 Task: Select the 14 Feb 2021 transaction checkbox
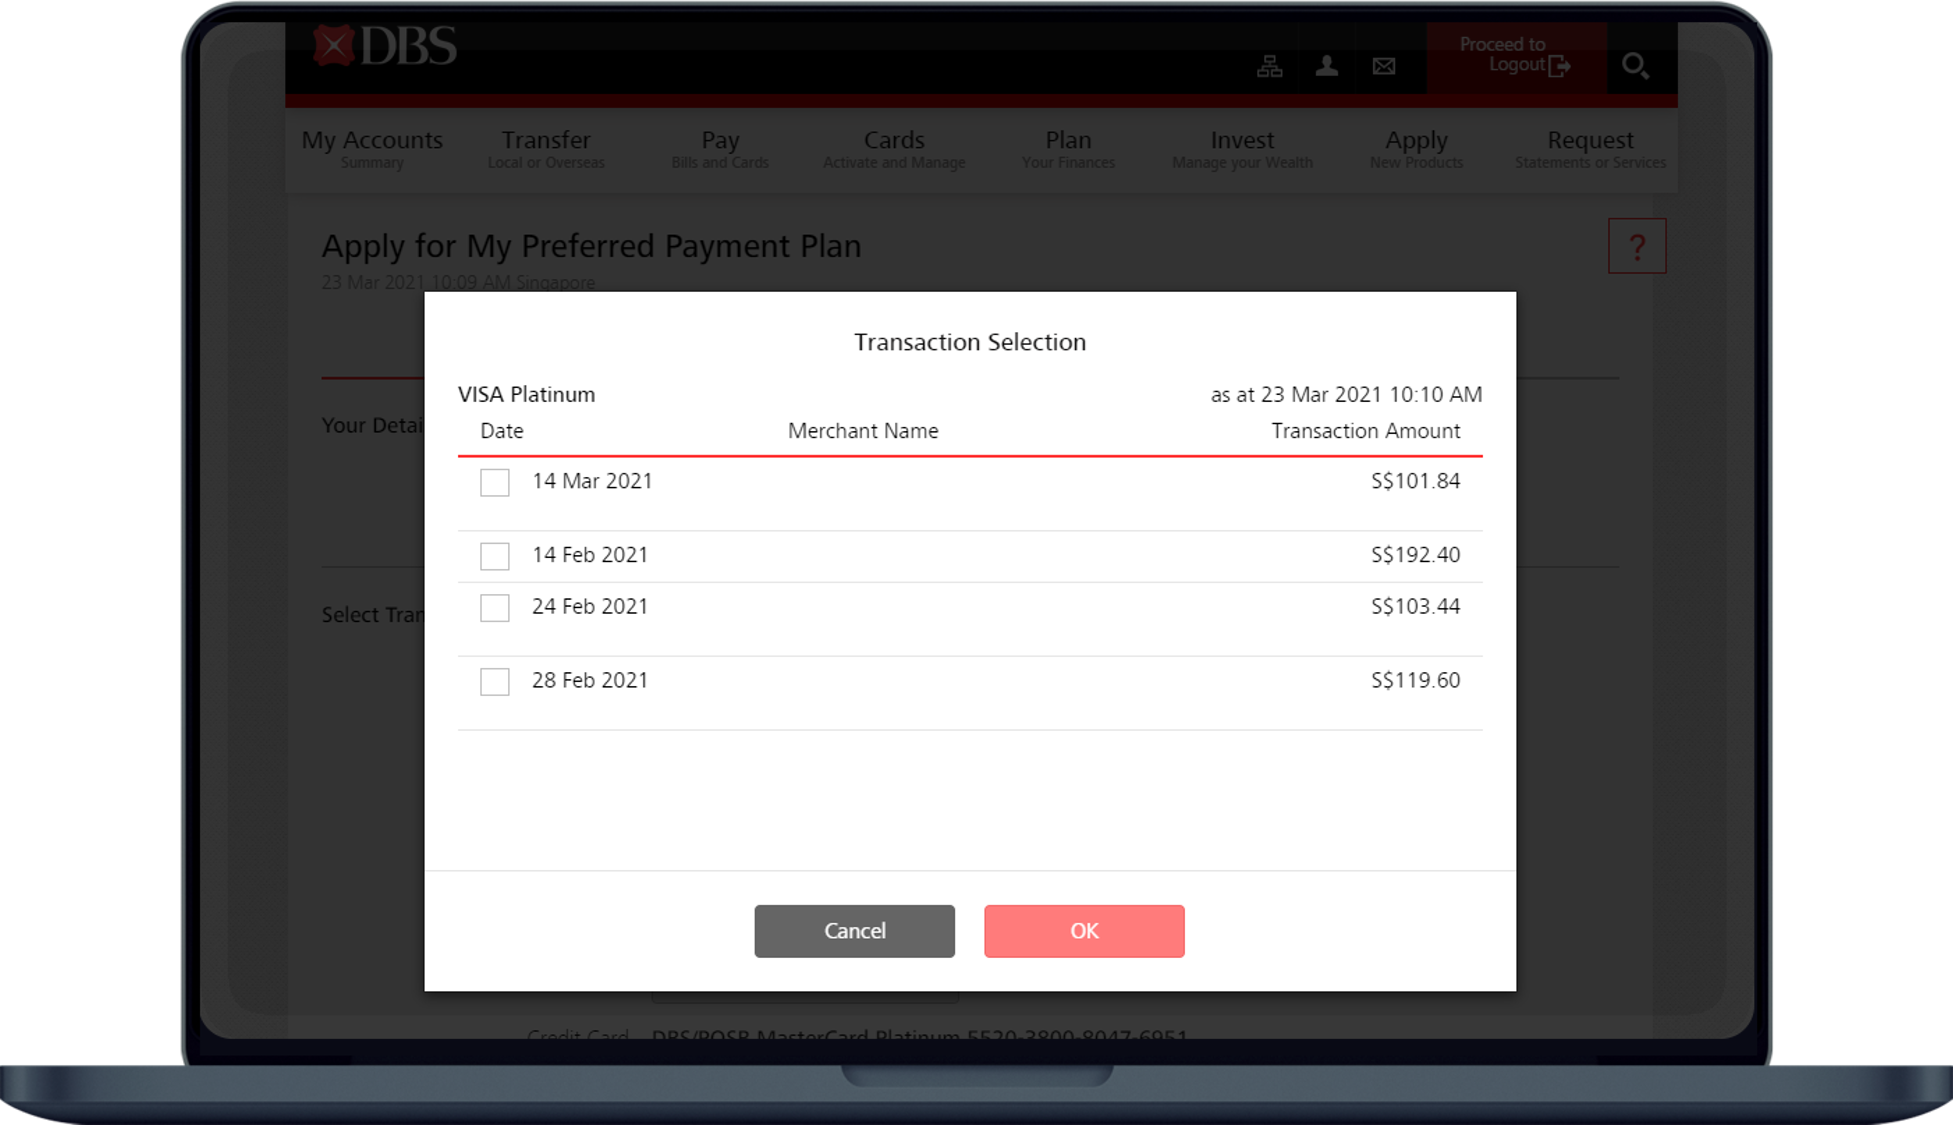(495, 556)
